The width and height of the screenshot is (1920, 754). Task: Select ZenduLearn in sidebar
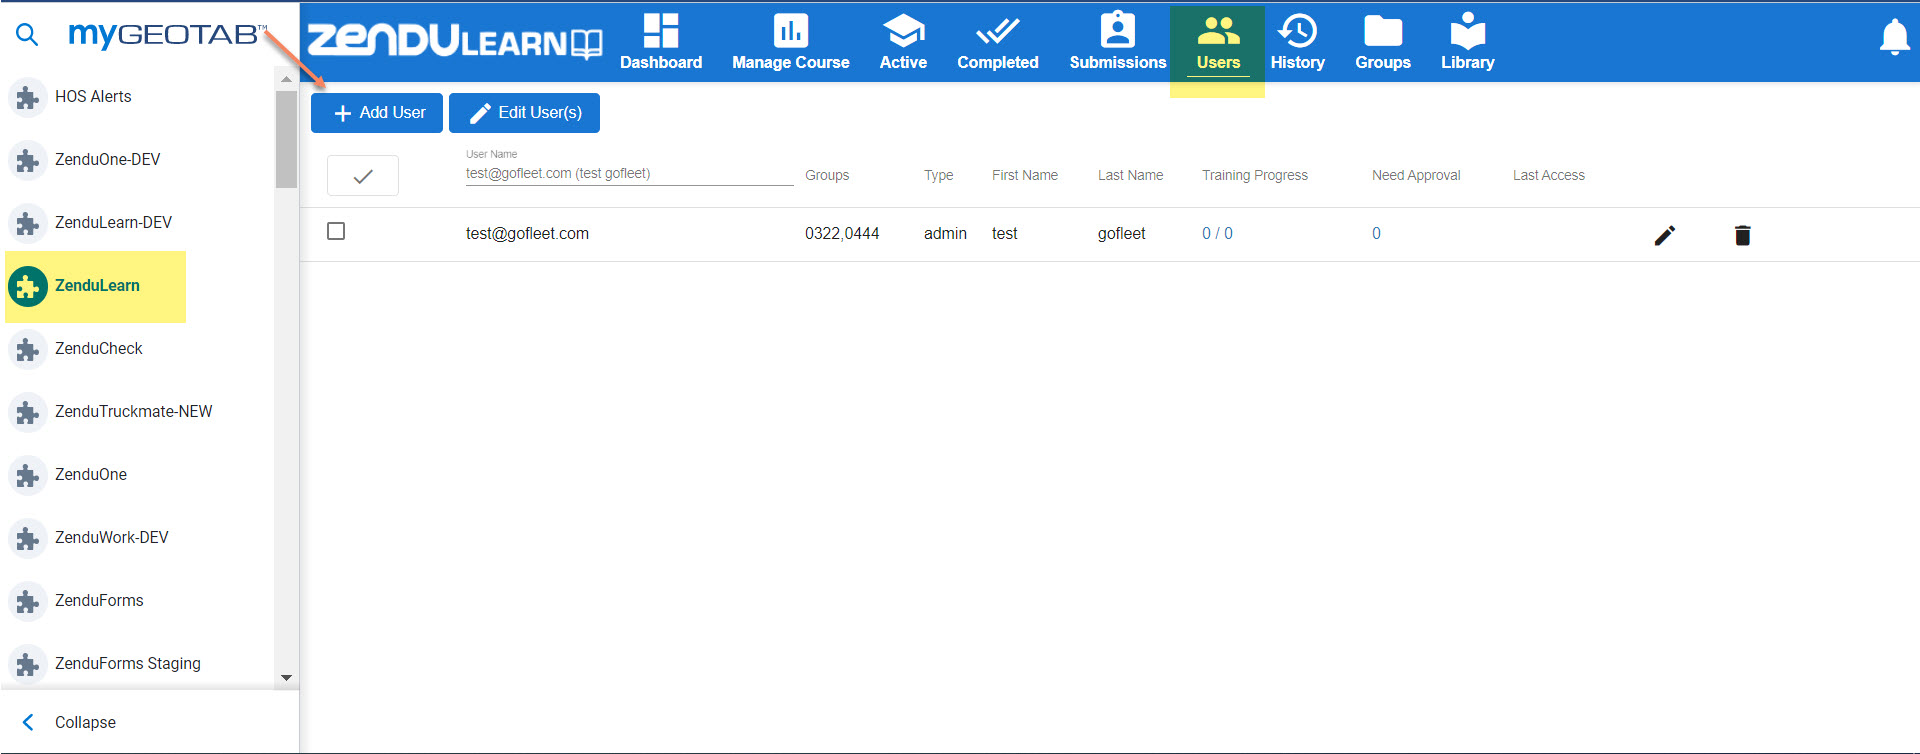(x=97, y=286)
